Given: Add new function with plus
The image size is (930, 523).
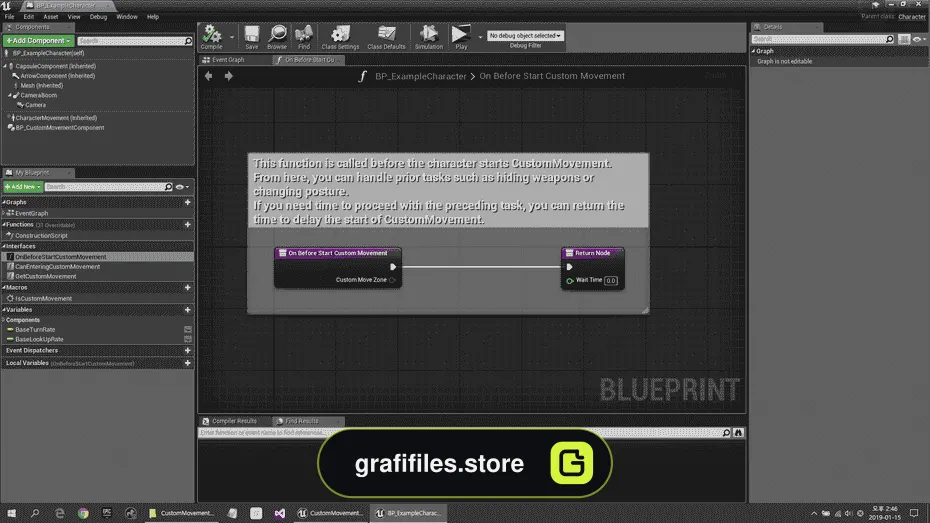Looking at the screenshot, I should click(187, 225).
